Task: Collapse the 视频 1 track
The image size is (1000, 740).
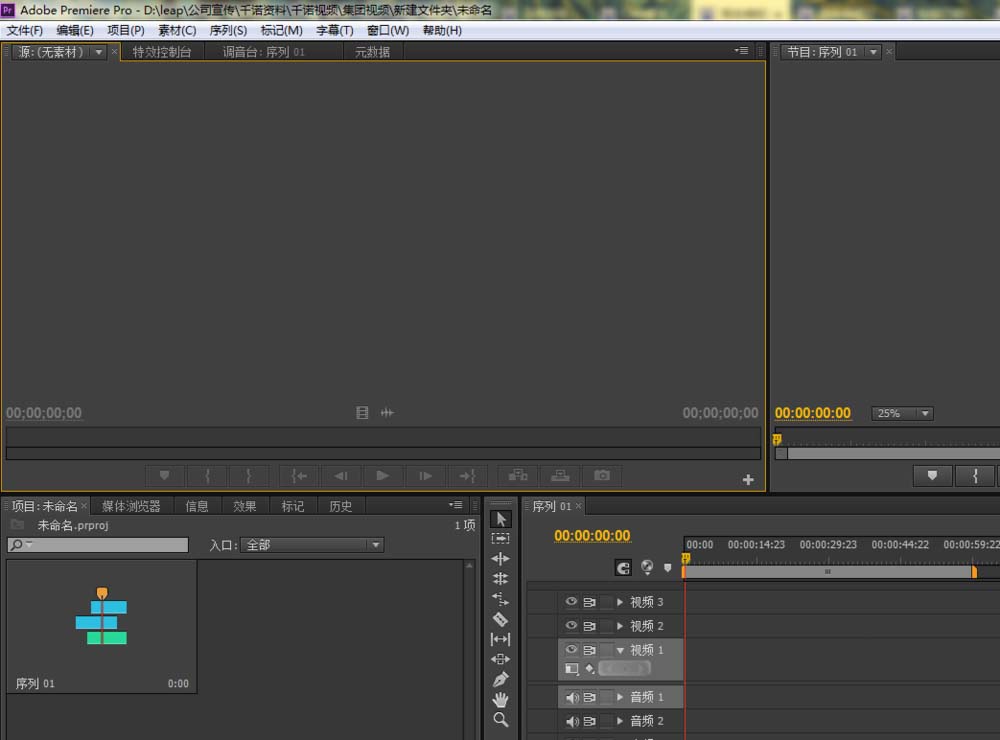Action: (620, 650)
